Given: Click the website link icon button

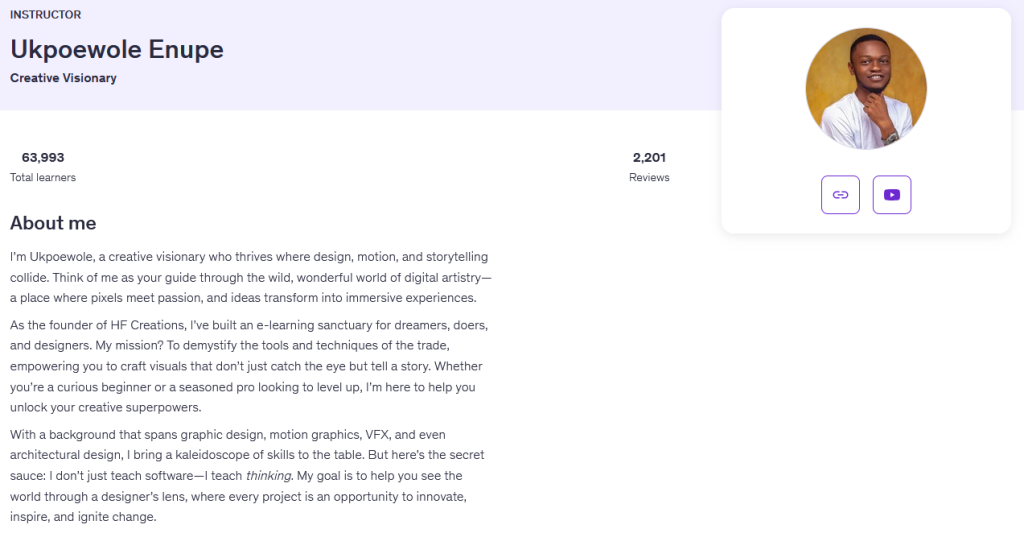Looking at the screenshot, I should tap(840, 194).
